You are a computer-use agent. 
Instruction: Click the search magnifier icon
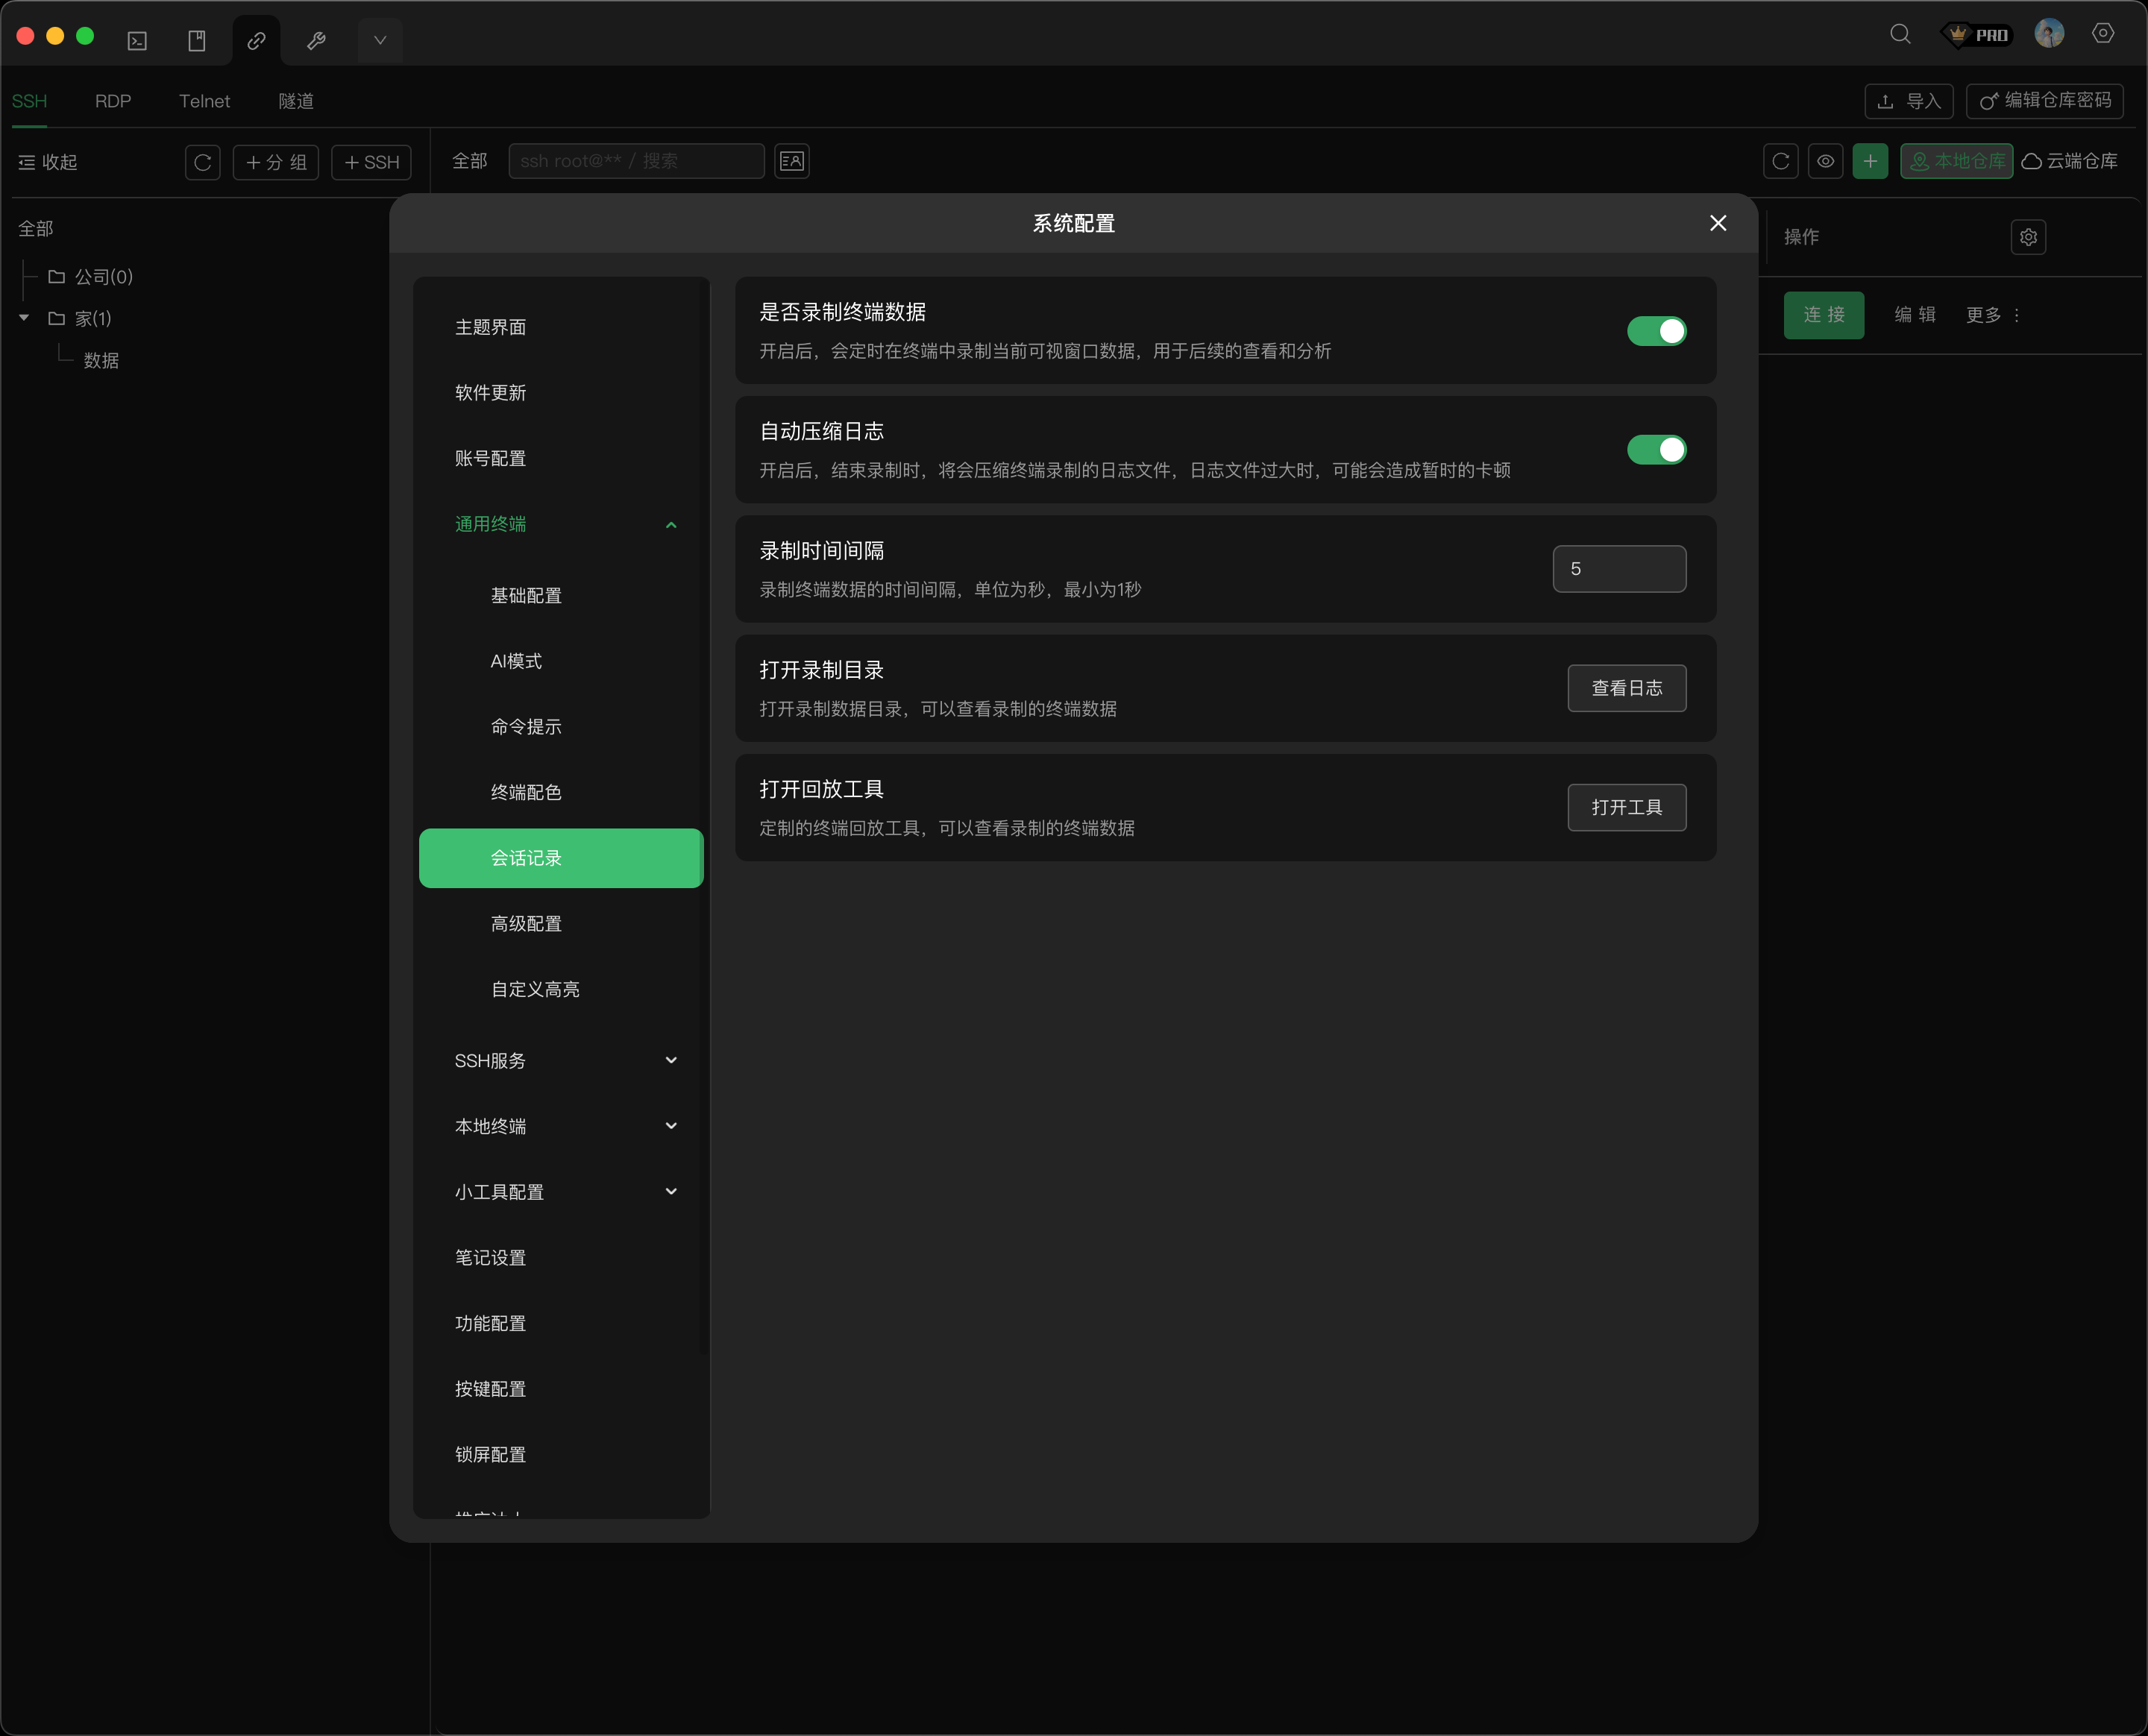(1900, 34)
